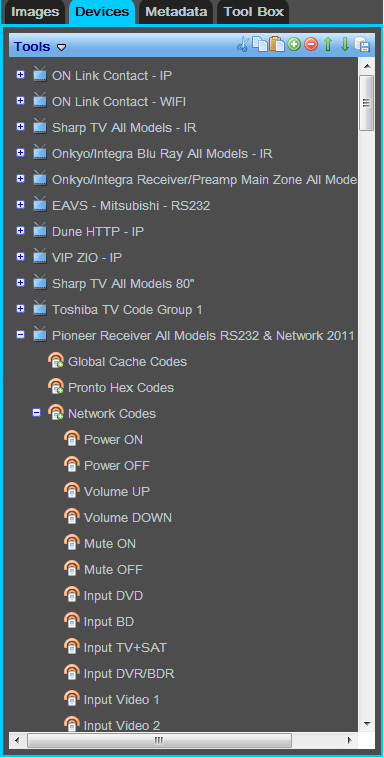Open the Tool Box tab
Image resolution: width=384 pixels, height=758 pixels.
click(253, 12)
